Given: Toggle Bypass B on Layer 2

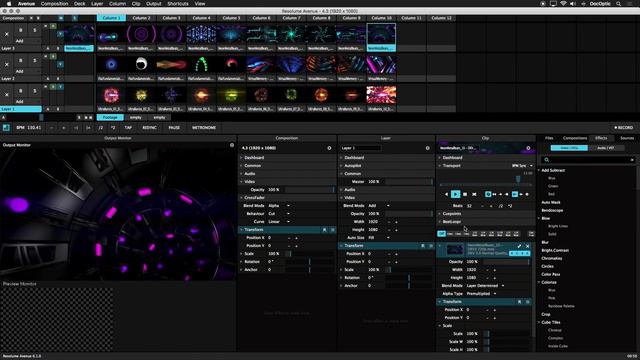Looking at the screenshot, I should pyautogui.click(x=21, y=60).
